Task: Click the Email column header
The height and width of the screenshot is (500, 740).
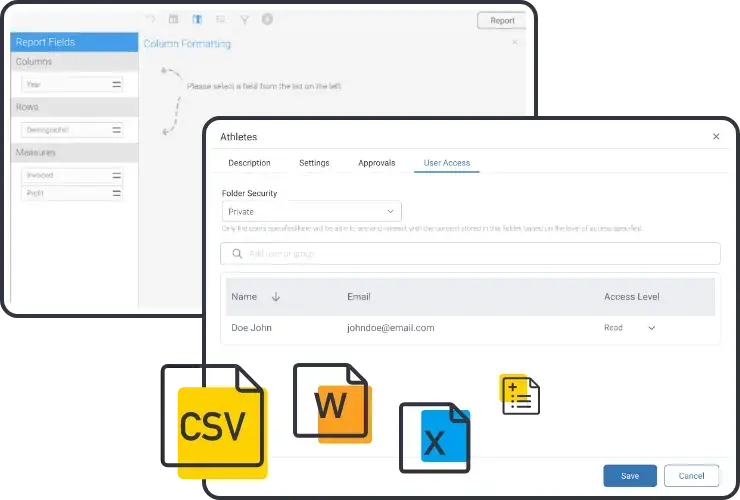Action: pyautogui.click(x=359, y=297)
